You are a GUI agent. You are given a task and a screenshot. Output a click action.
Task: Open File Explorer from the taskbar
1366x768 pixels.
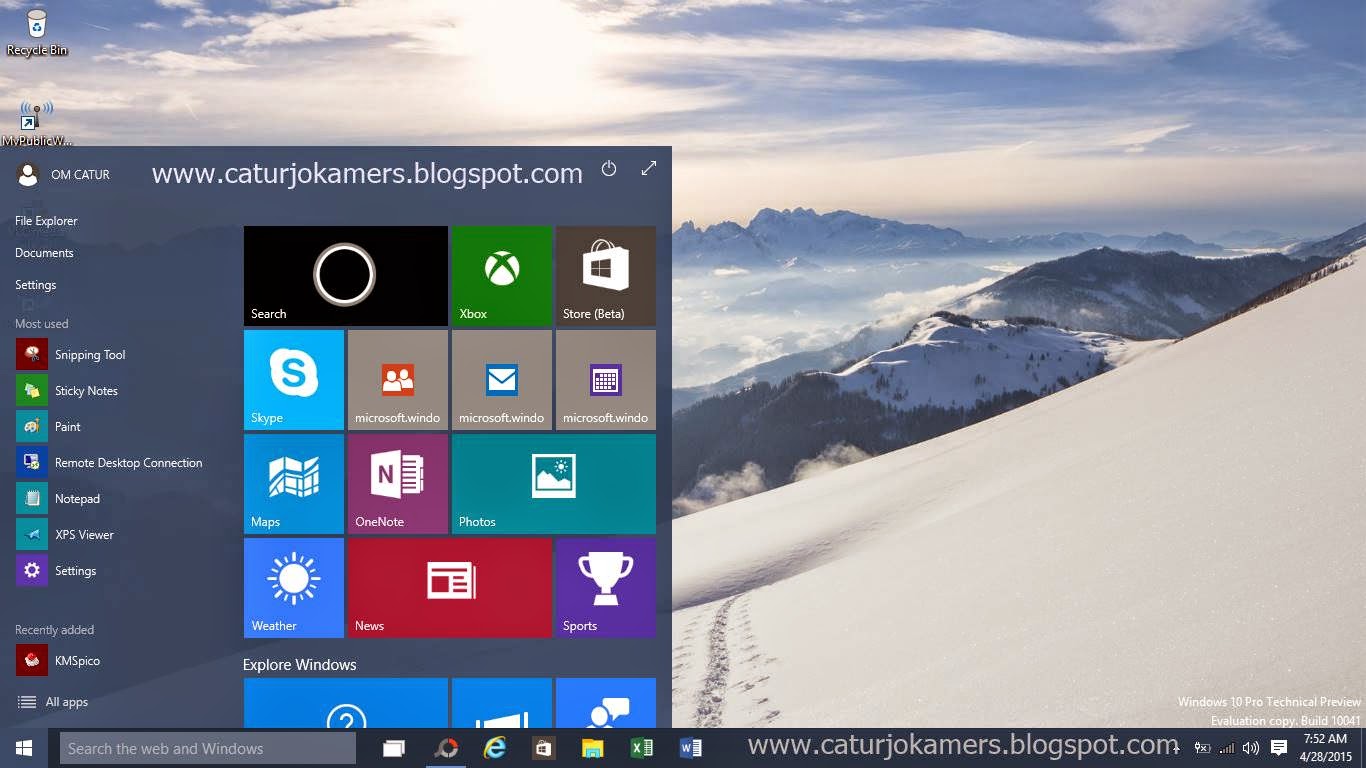click(x=593, y=748)
